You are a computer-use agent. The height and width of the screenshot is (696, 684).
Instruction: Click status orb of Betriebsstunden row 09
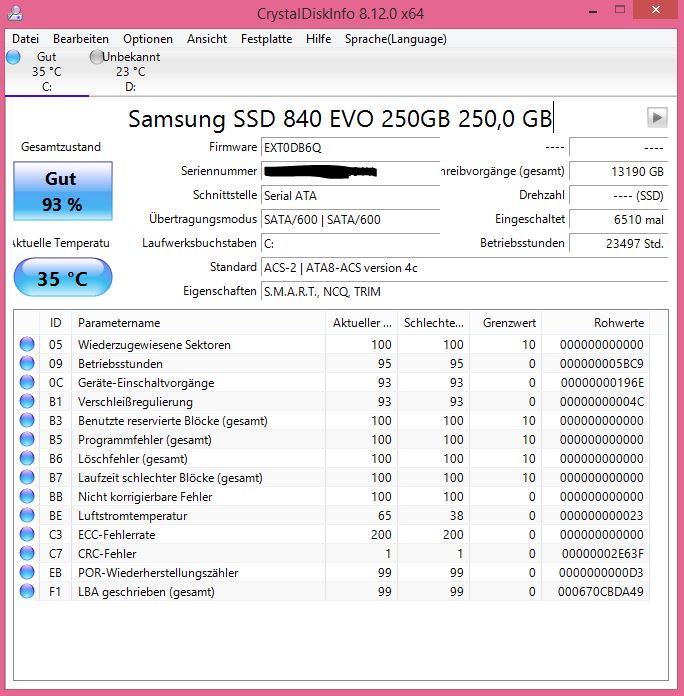tap(27, 363)
